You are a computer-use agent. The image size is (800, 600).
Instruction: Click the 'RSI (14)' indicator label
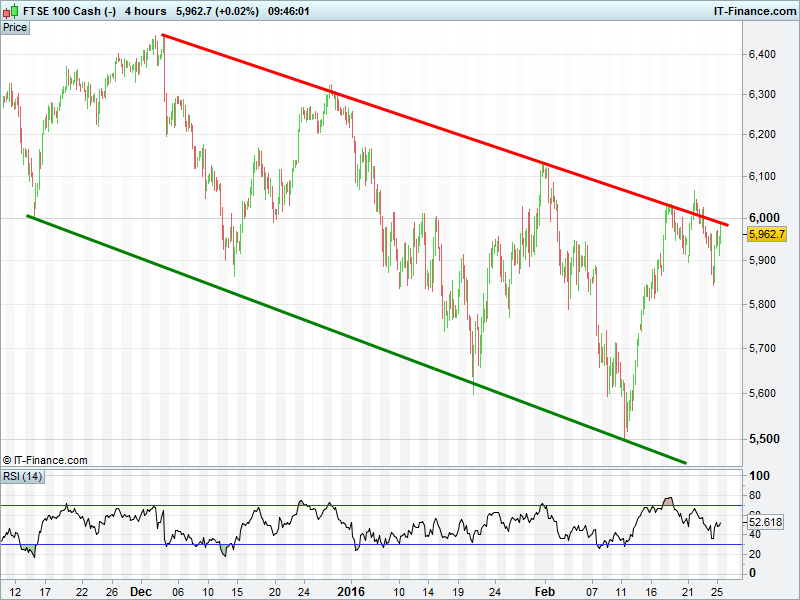point(22,477)
